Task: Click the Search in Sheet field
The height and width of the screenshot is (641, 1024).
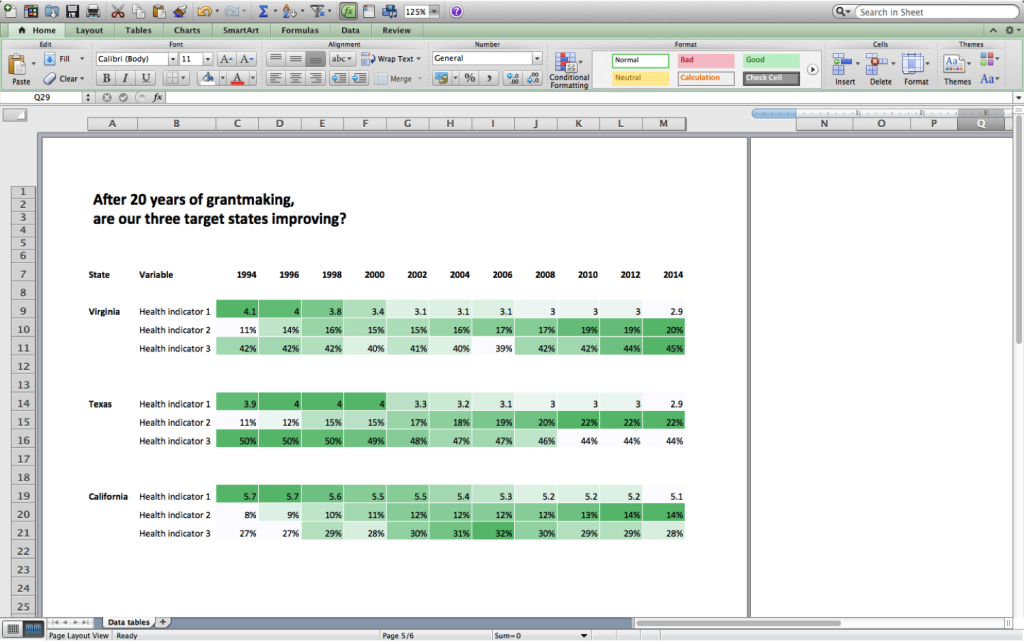Action: point(937,12)
